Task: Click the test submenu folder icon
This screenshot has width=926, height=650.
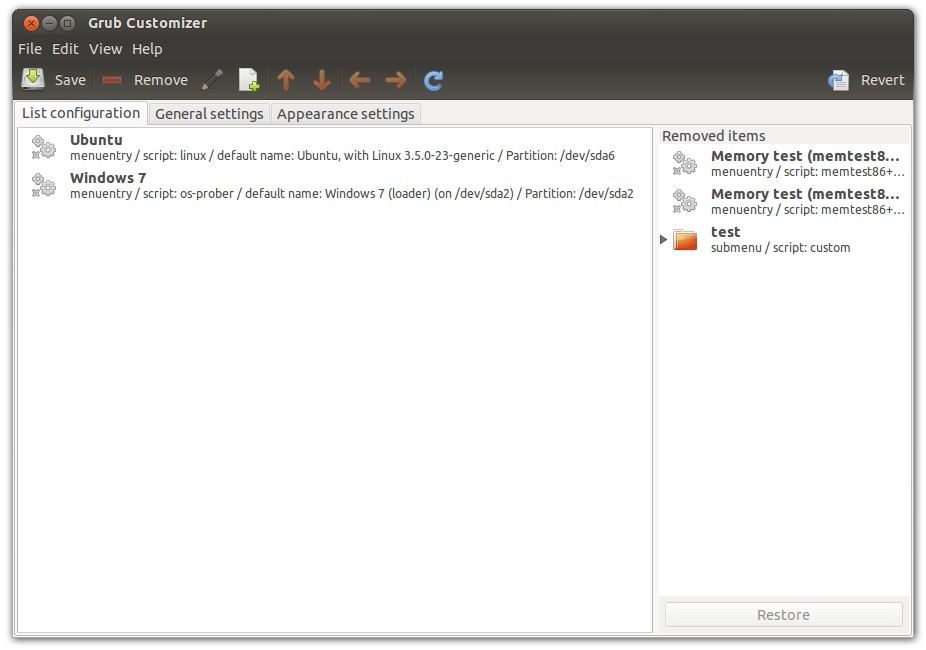Action: pyautogui.click(x=685, y=239)
